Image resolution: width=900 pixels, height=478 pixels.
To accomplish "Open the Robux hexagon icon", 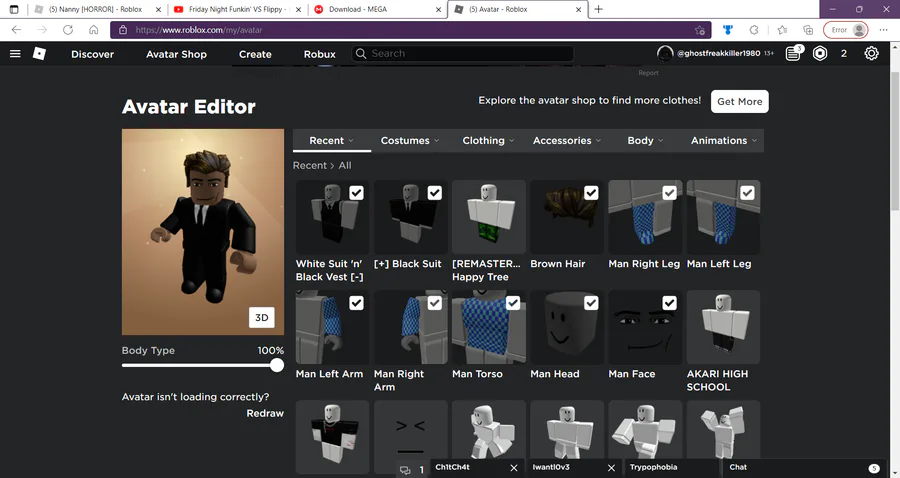I will coord(820,53).
